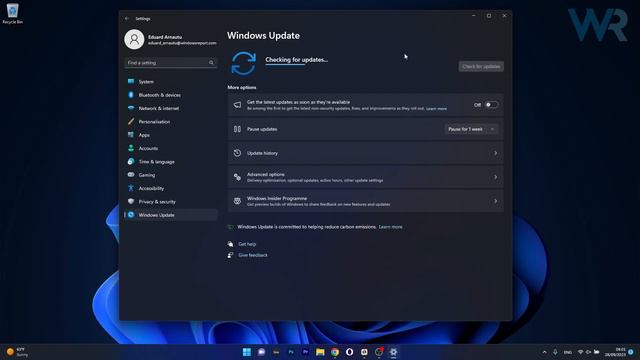Viewport: 640px width, 360px height.
Task: Click the Find a setting search box
Action: tap(171, 62)
